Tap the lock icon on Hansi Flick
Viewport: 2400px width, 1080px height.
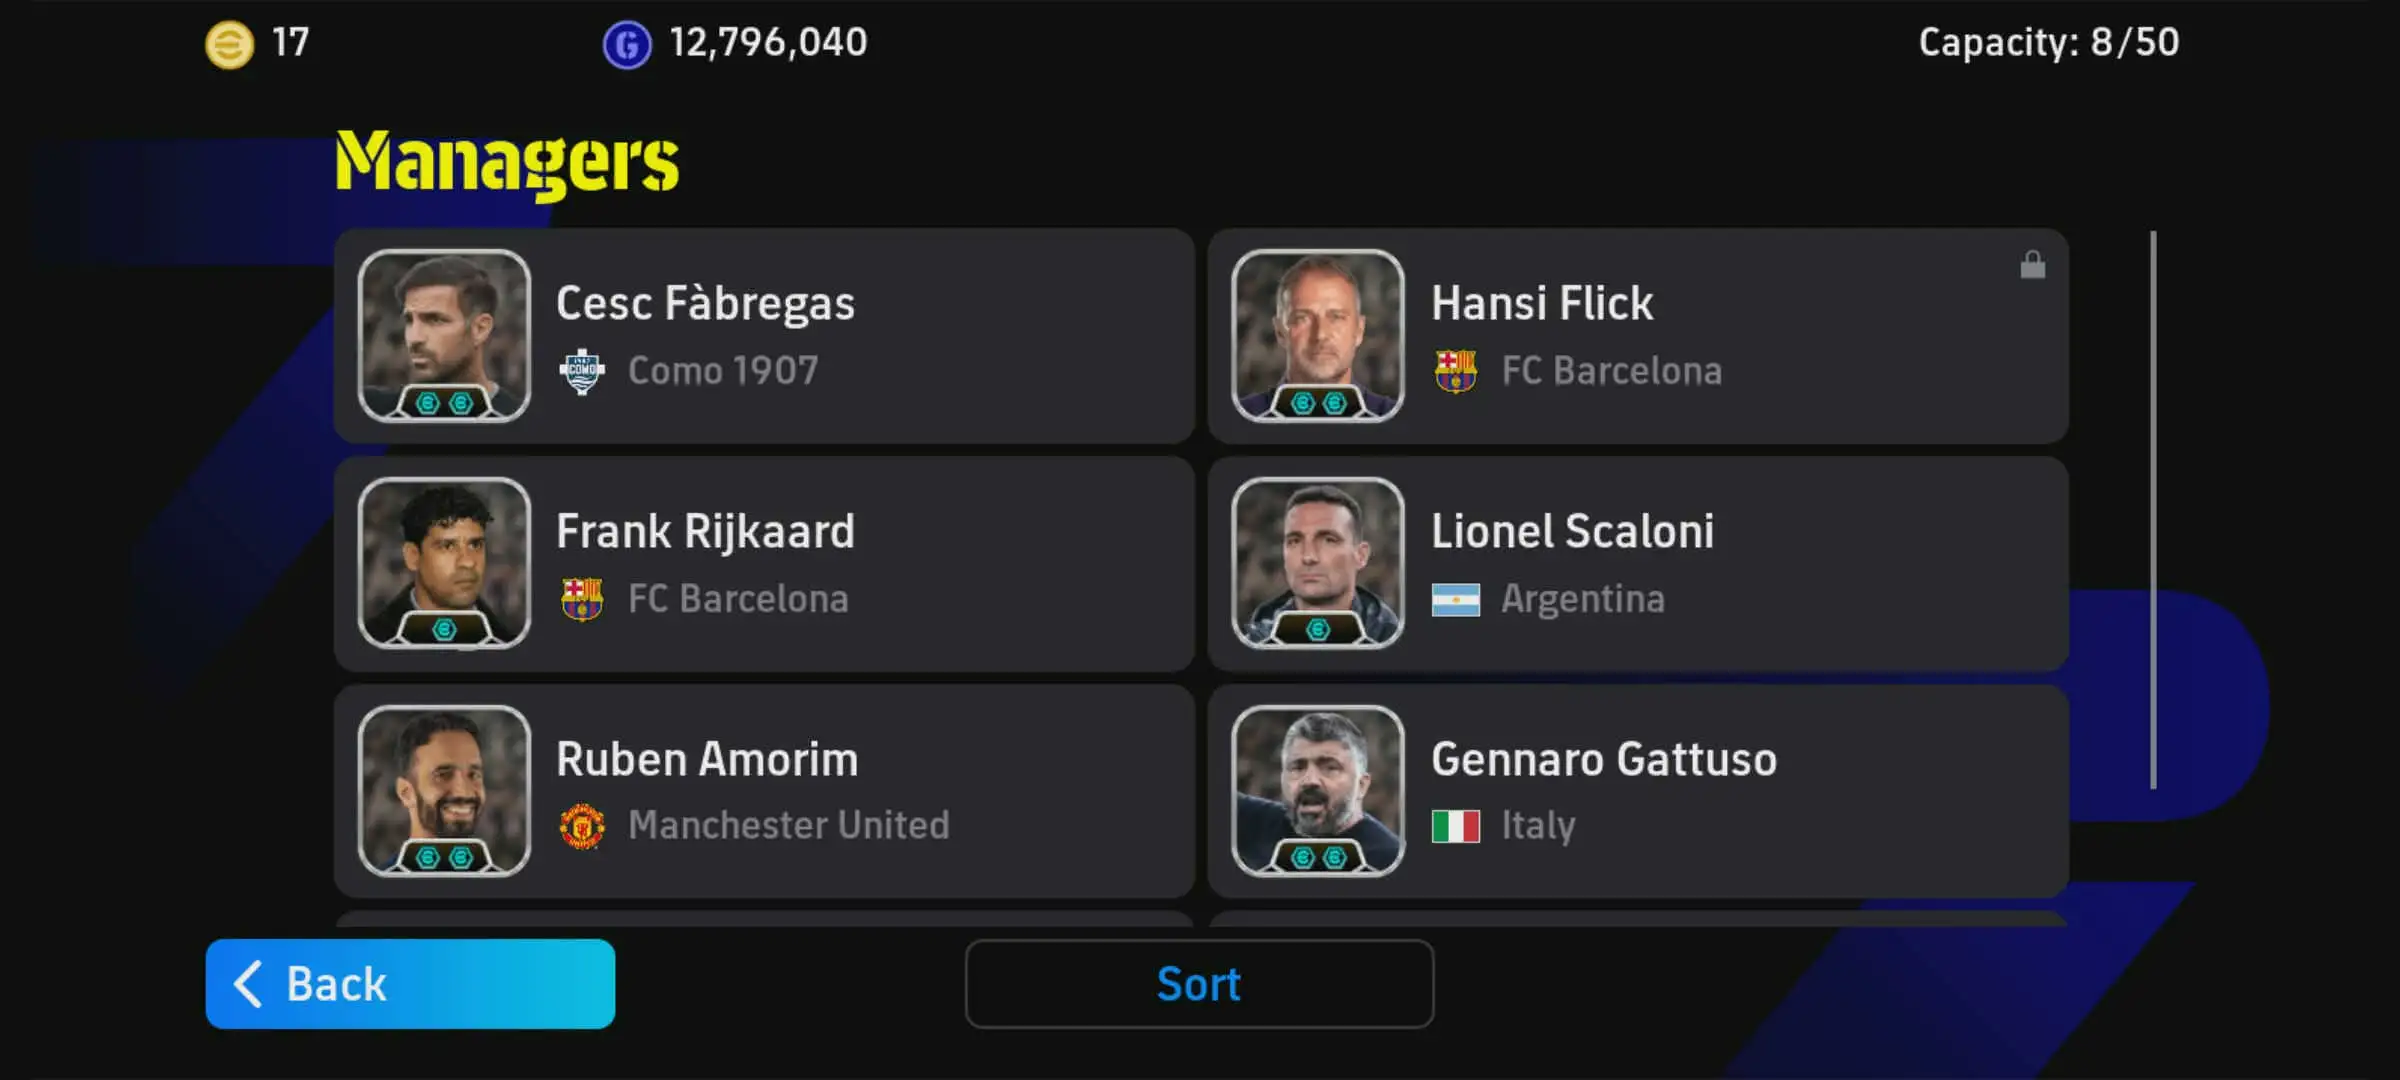[2032, 265]
